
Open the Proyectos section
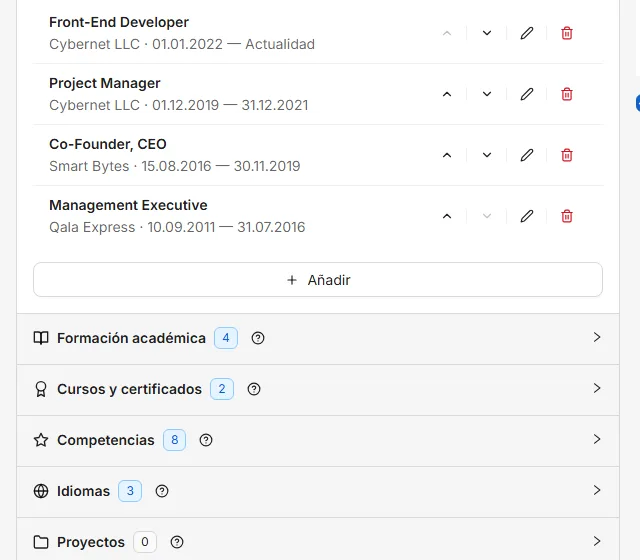tap(318, 540)
